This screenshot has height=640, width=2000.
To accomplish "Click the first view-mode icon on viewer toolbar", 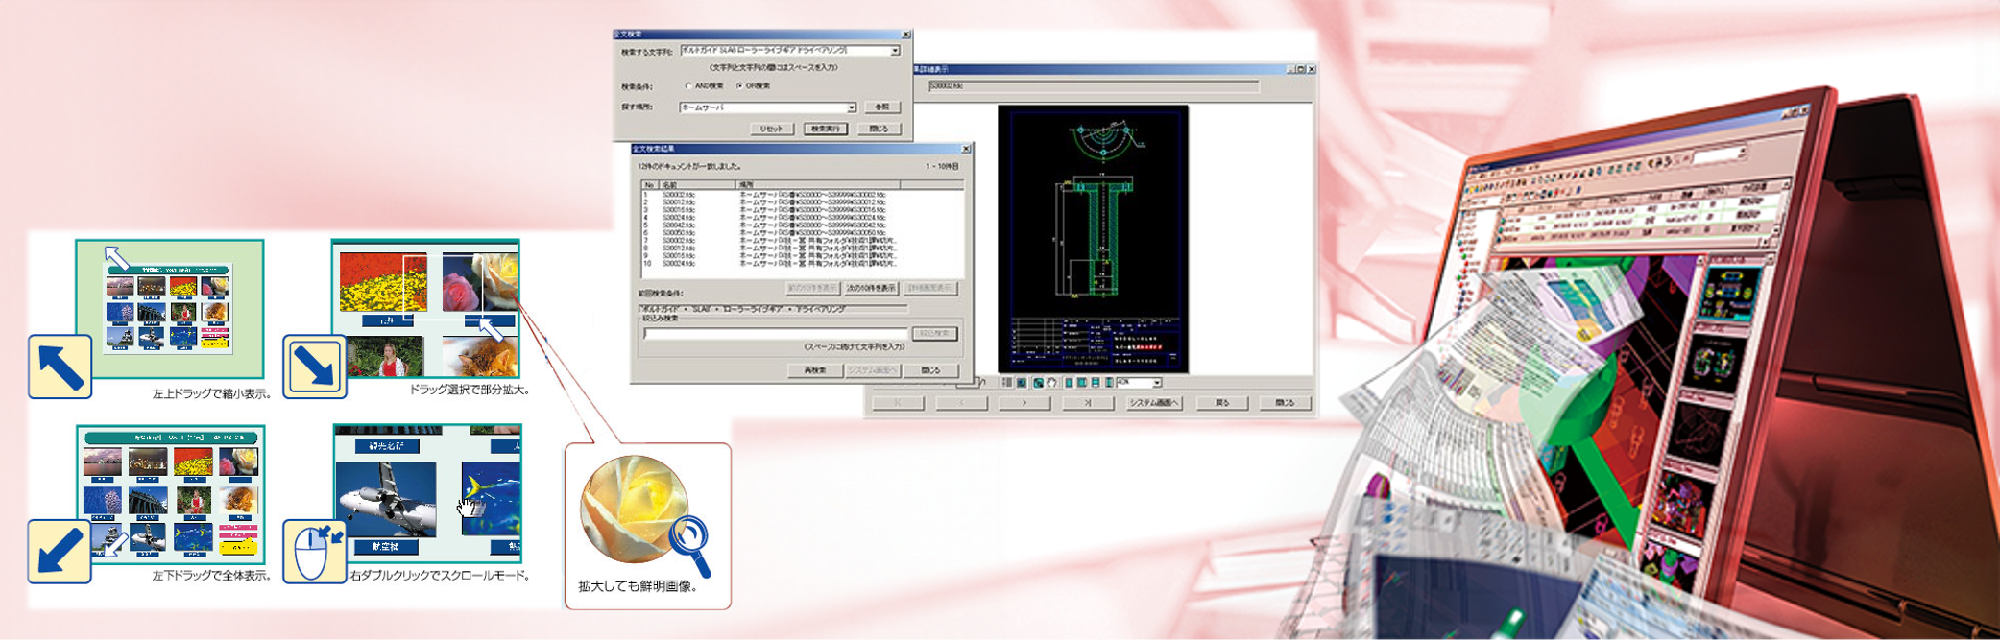I will coord(1007,383).
